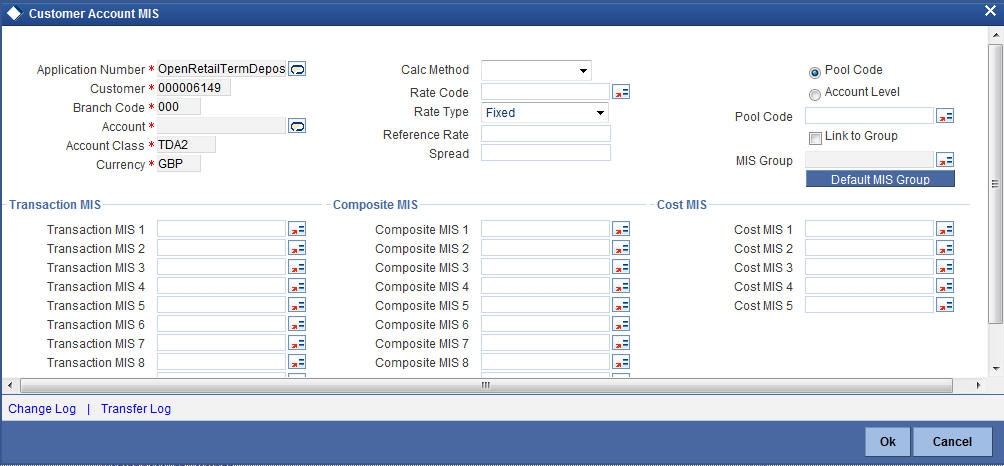Open lookup for Composite MIS 2

[621, 248]
